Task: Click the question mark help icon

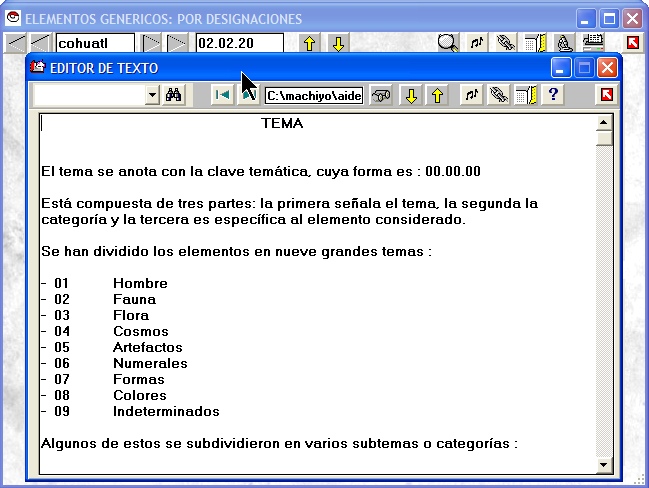Action: pyautogui.click(x=553, y=95)
